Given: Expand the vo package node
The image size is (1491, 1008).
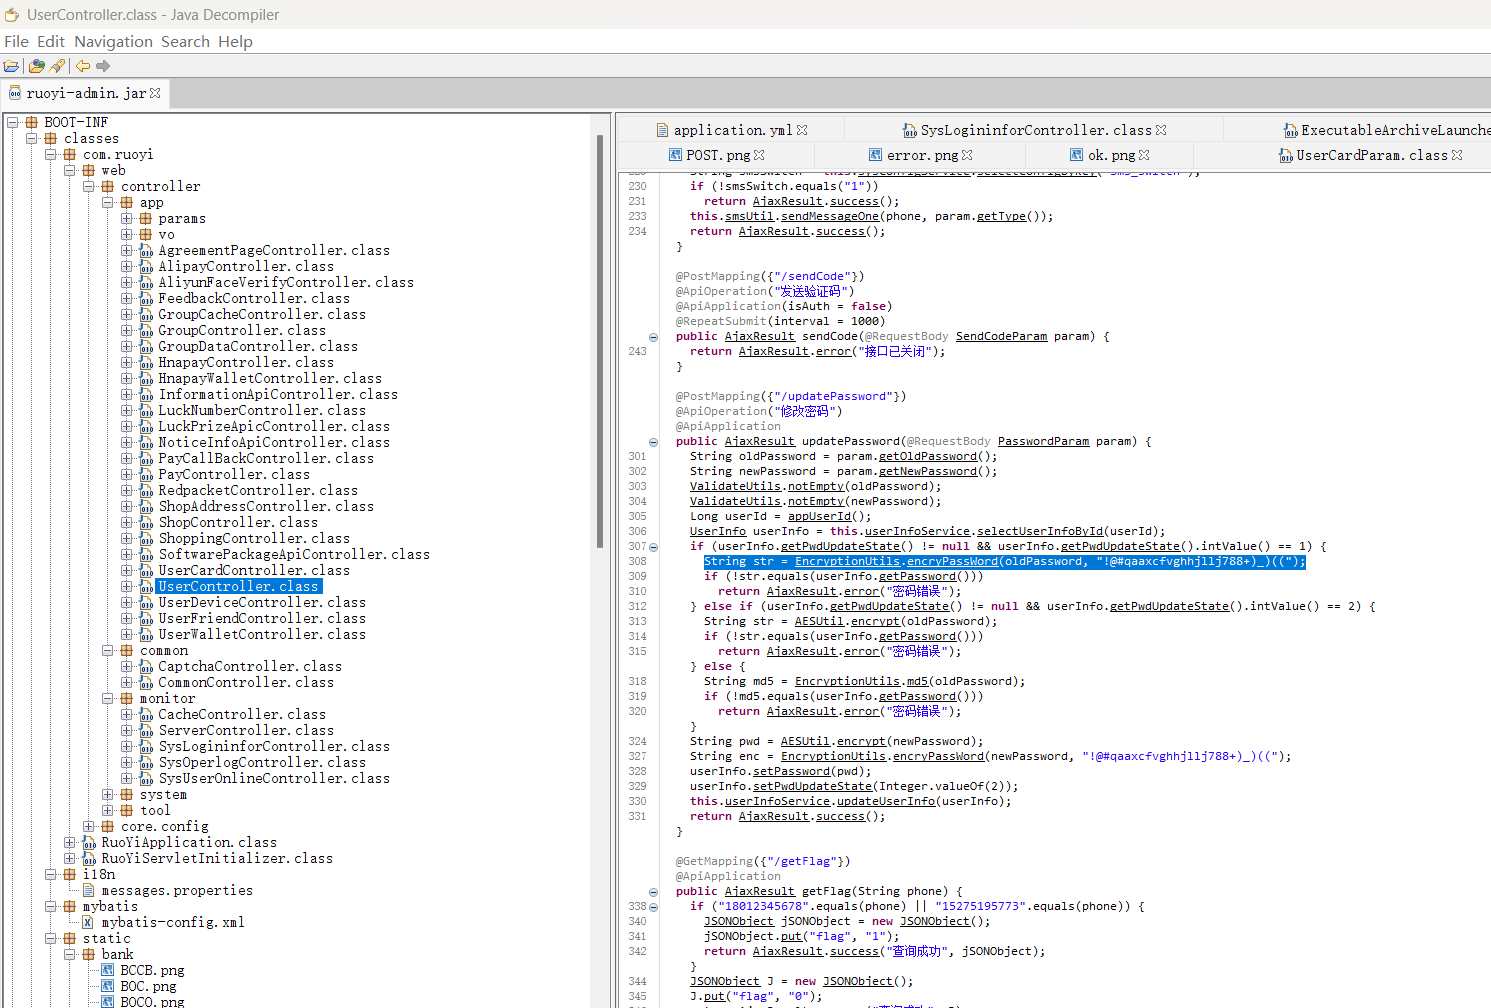Looking at the screenshot, I should point(126,235).
